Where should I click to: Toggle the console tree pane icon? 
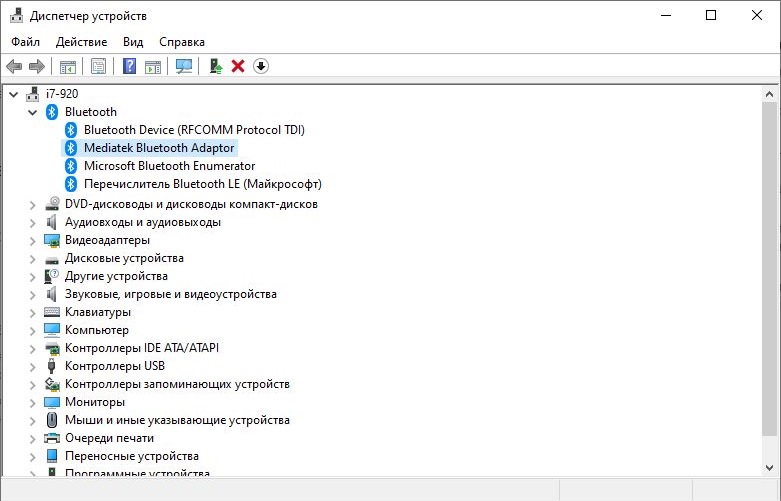click(x=68, y=66)
